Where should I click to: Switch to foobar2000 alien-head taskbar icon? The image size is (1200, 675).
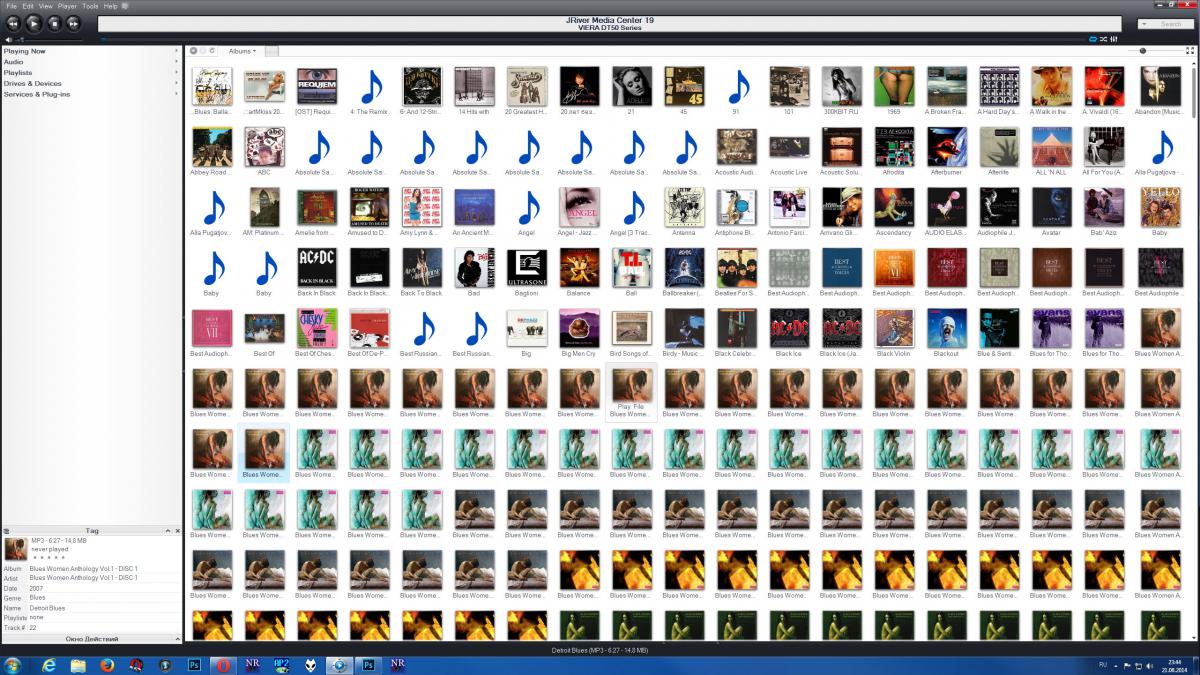tap(311, 665)
